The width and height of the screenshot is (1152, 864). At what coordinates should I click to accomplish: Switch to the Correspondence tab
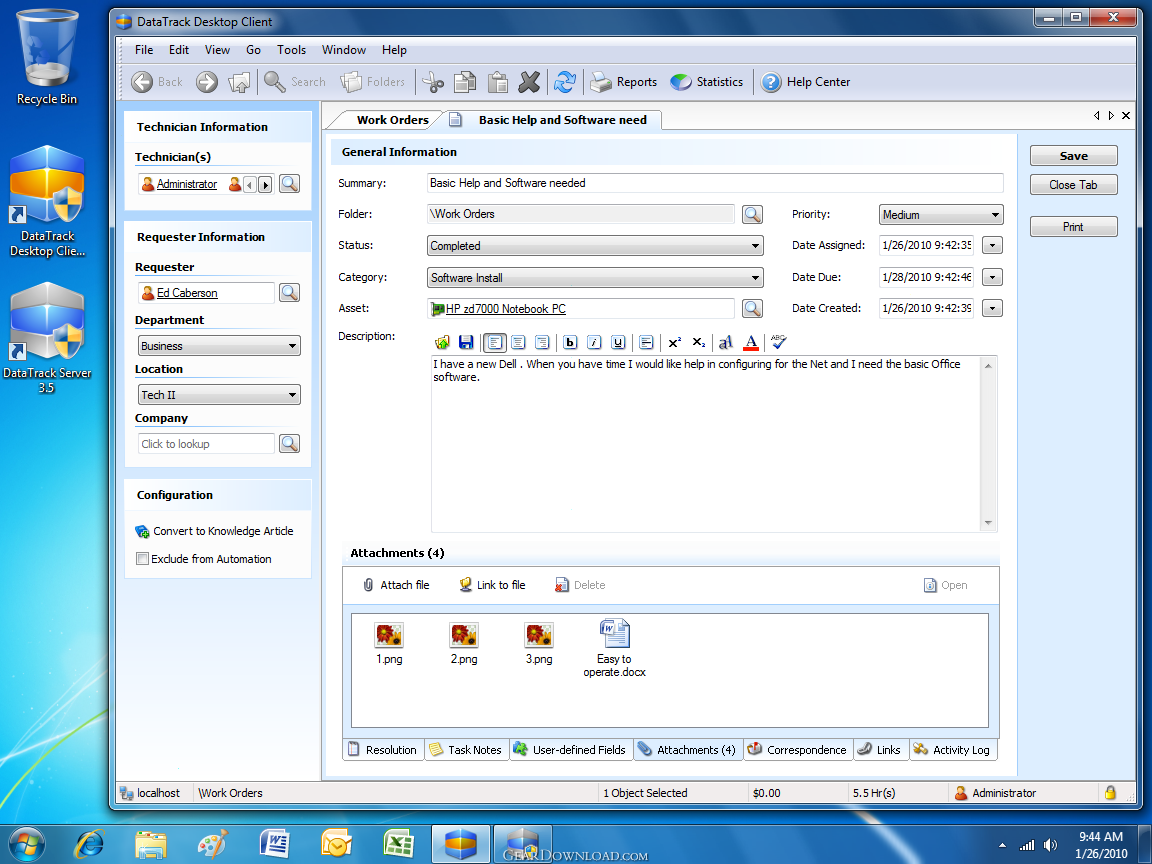click(x=797, y=749)
